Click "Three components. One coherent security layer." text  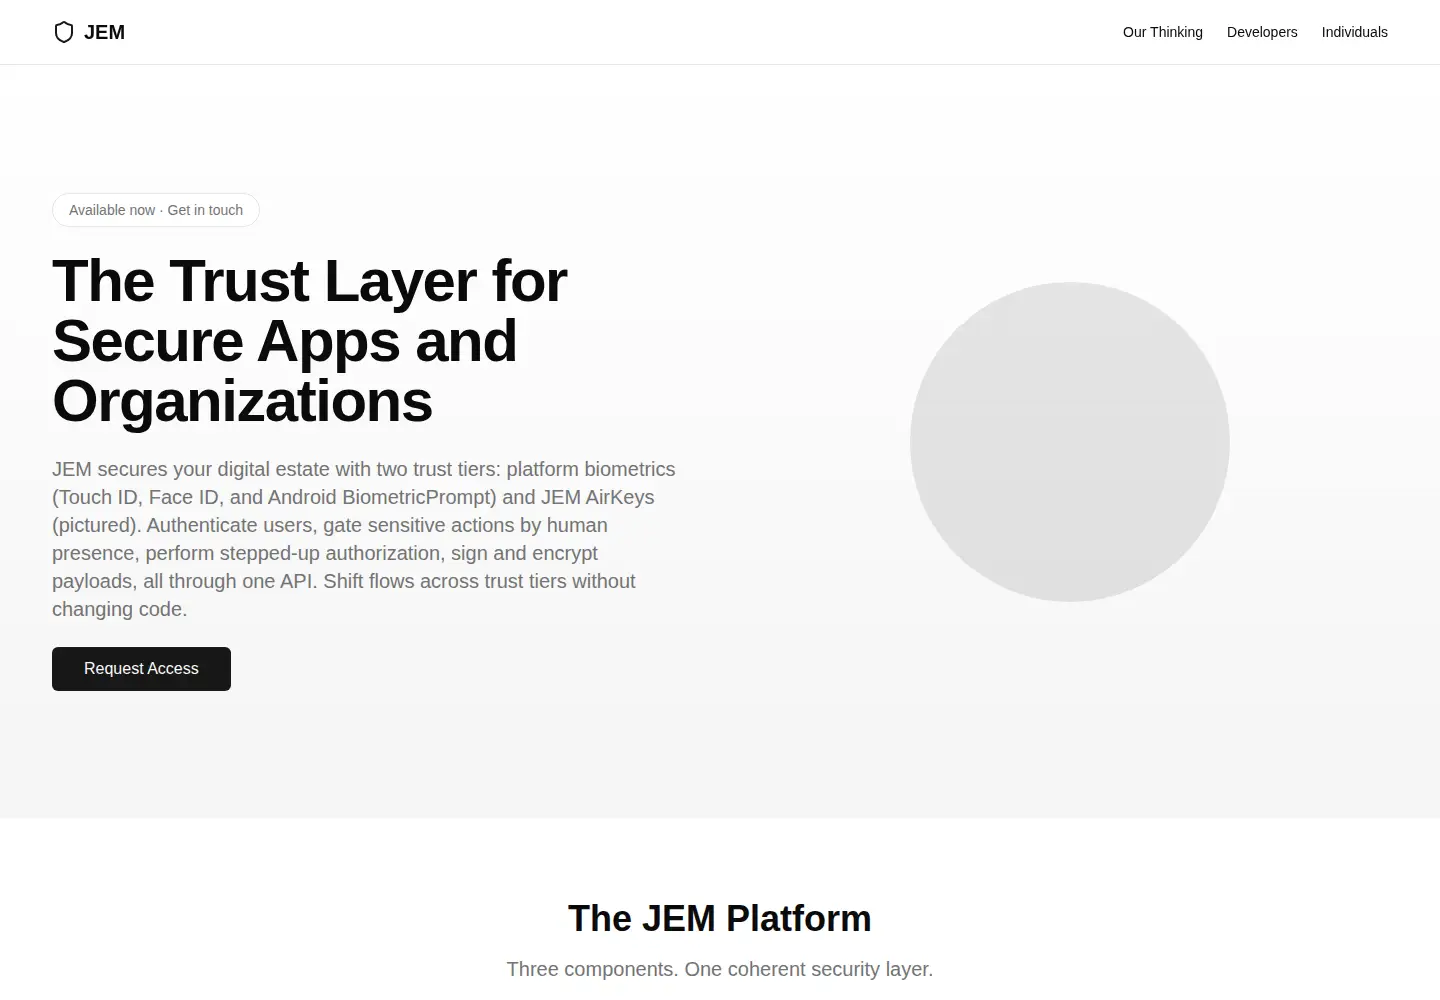click(x=720, y=969)
